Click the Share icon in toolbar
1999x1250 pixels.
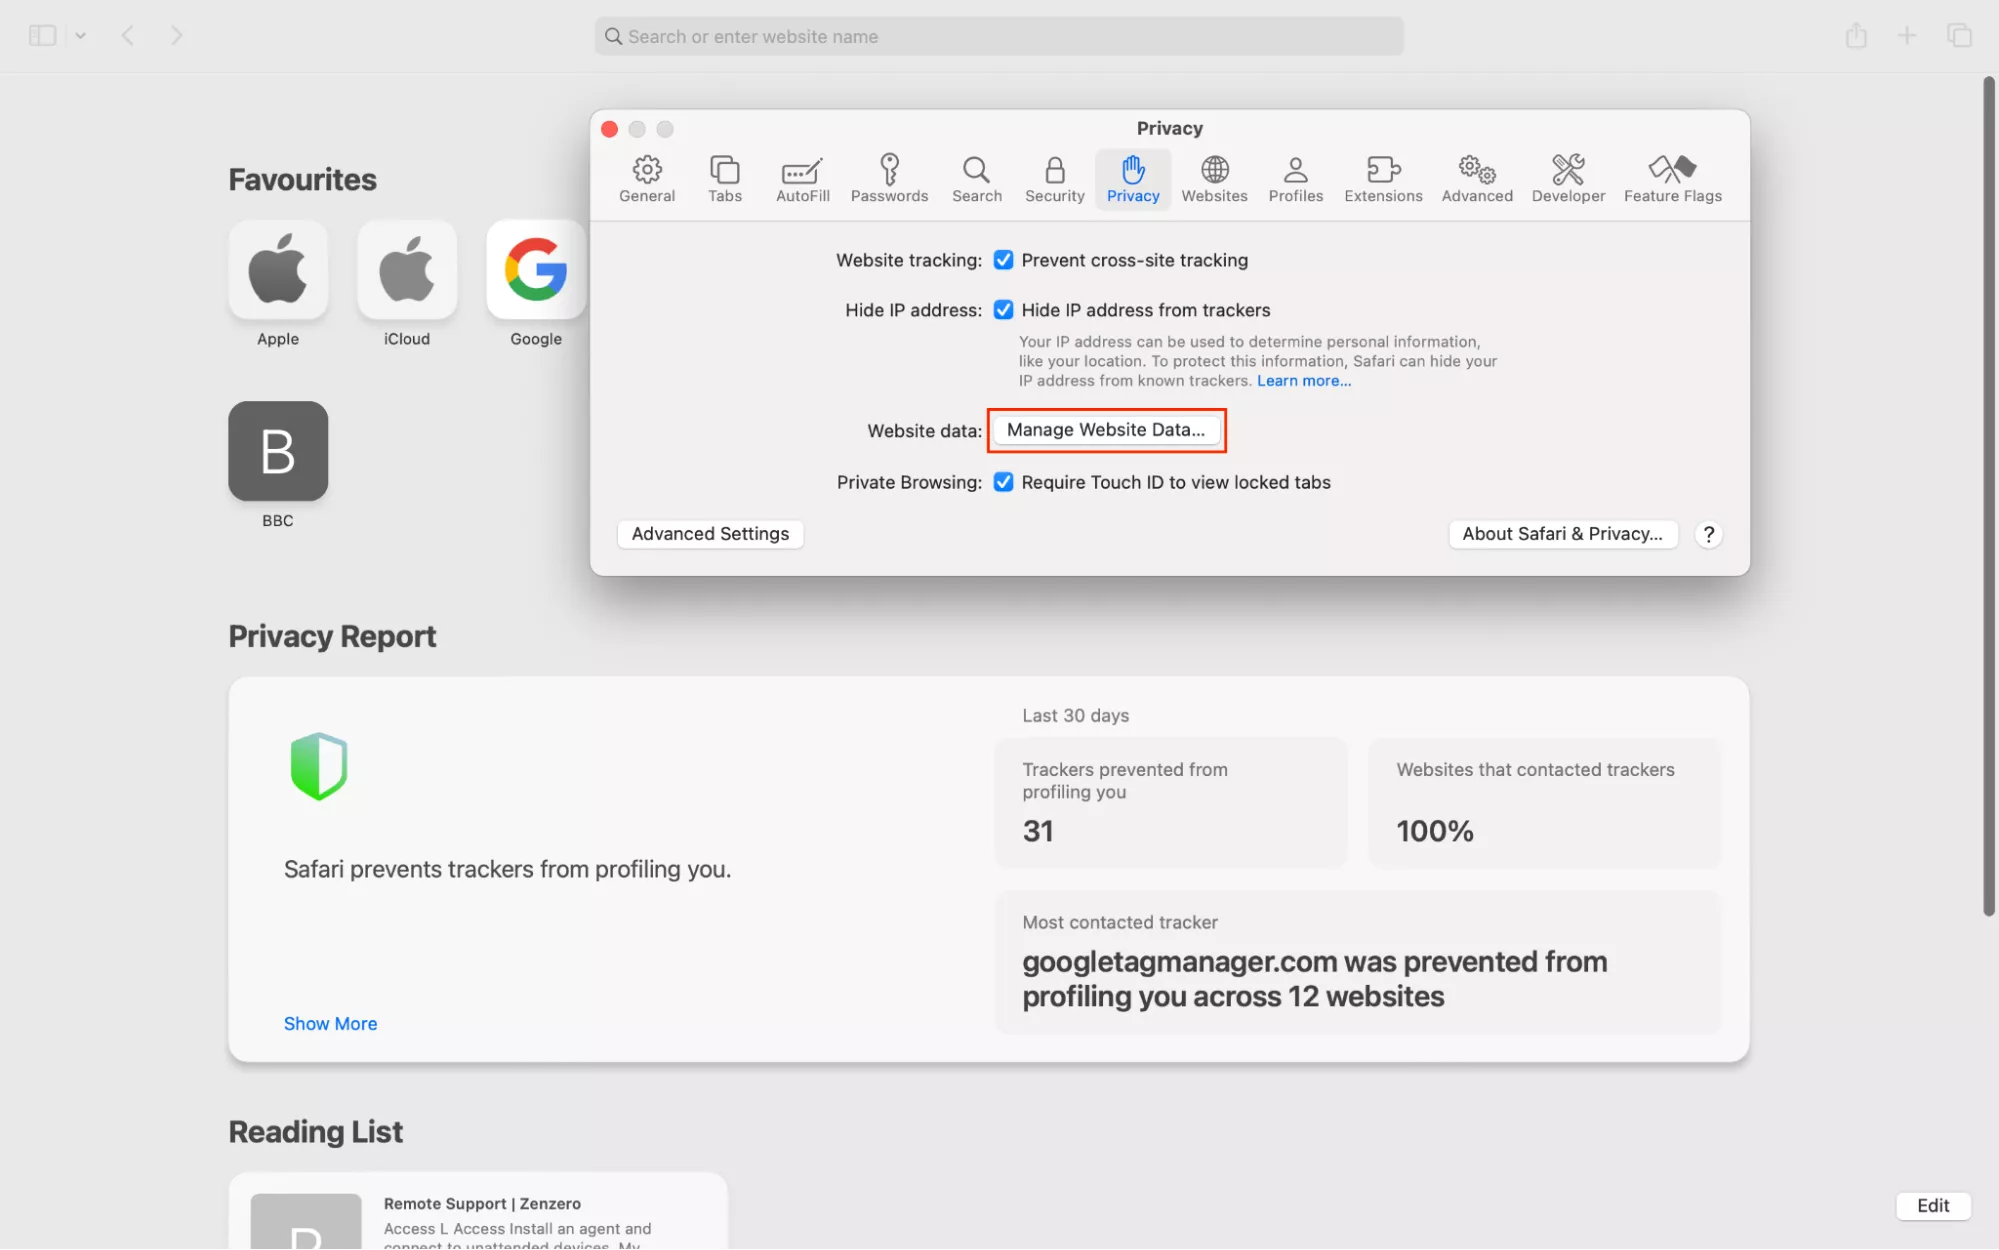pos(1856,36)
